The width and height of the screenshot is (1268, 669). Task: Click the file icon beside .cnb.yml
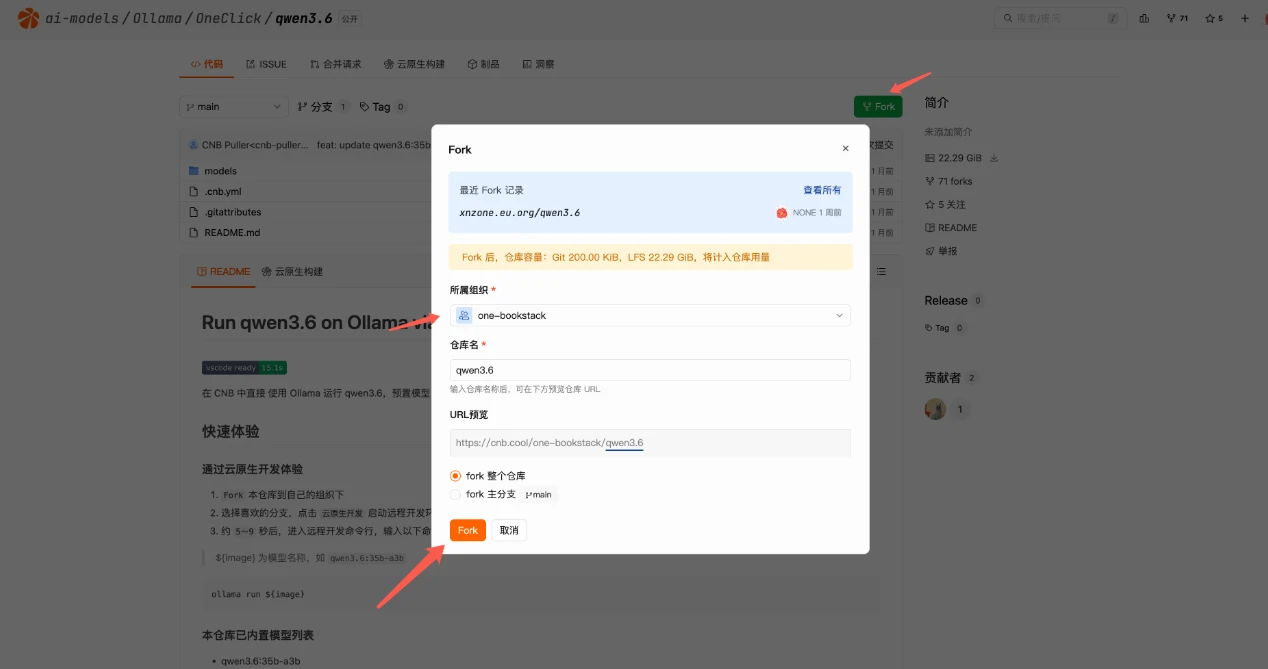(194, 191)
